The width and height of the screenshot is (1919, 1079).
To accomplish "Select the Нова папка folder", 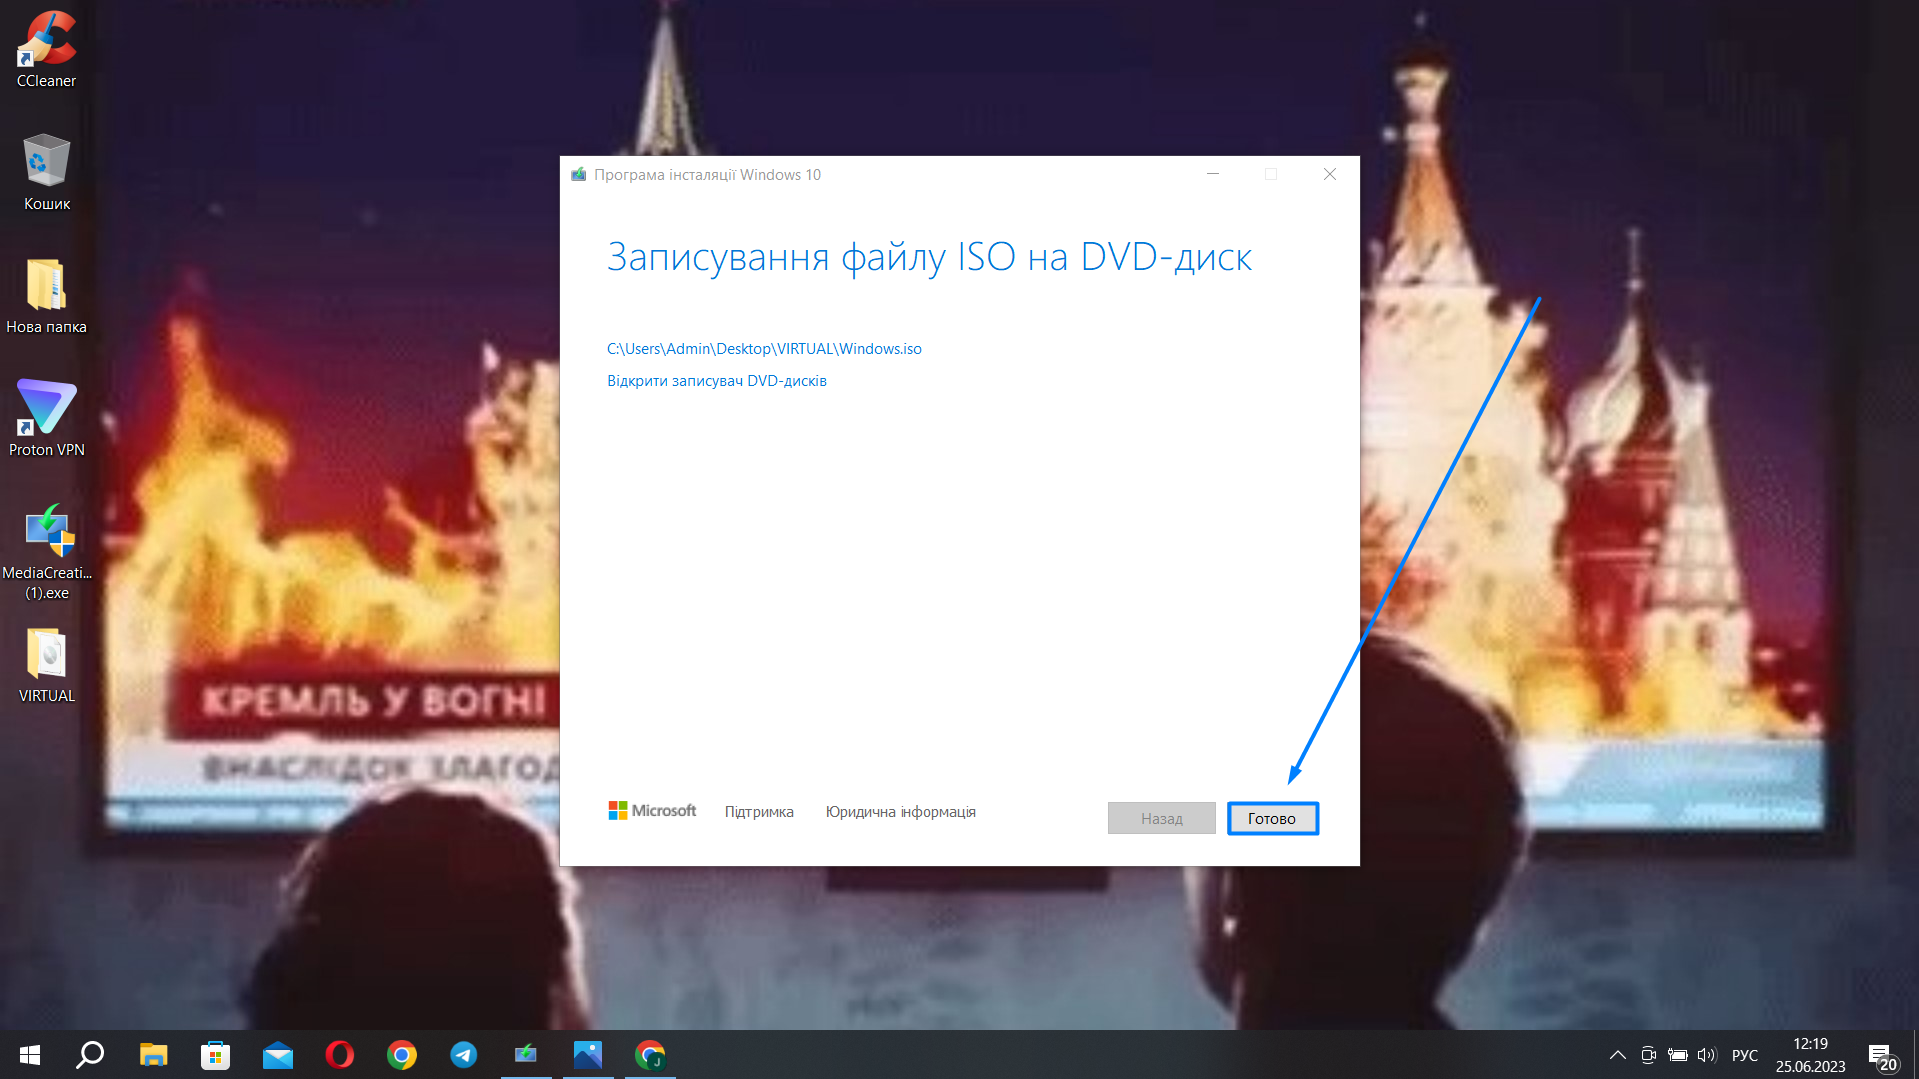I will [46, 296].
